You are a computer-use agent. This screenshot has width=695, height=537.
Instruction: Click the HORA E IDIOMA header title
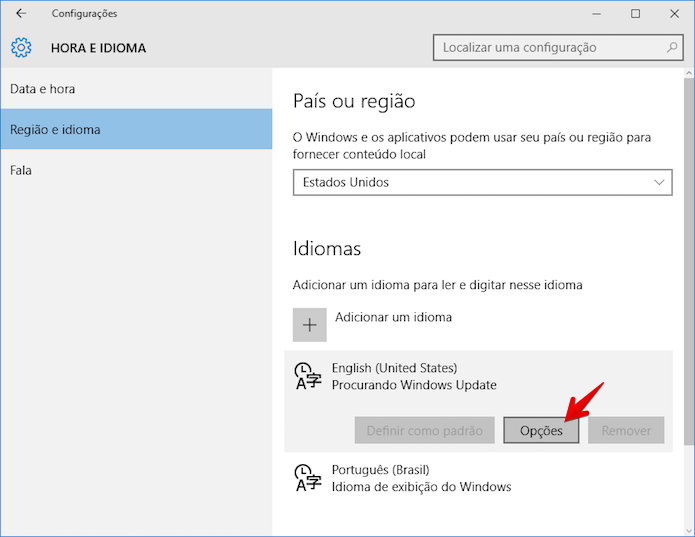pyautogui.click(x=98, y=48)
